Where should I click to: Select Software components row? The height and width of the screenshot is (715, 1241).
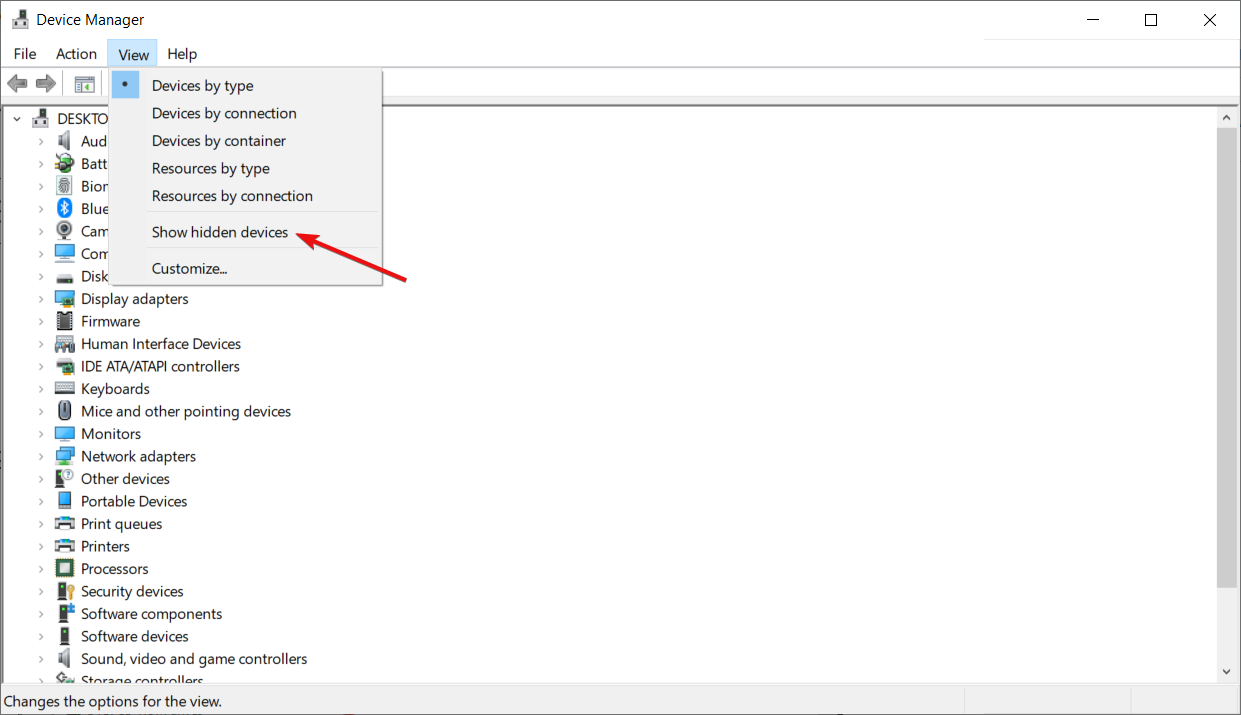151,614
